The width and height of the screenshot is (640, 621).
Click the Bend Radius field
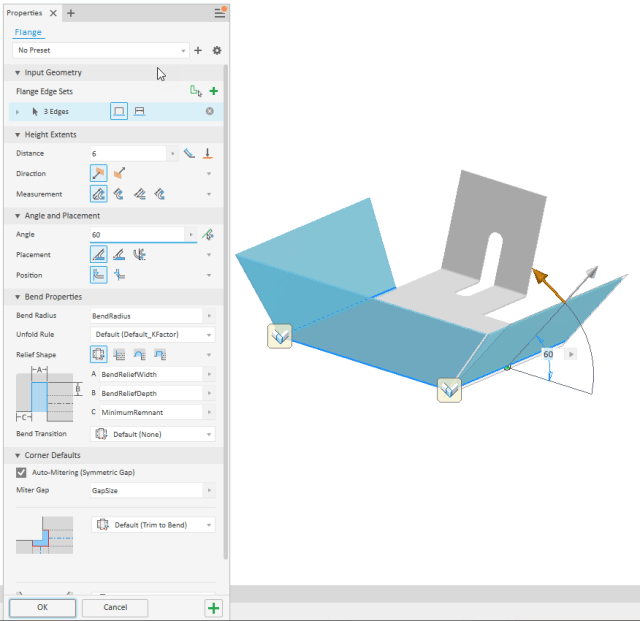[x=146, y=316]
